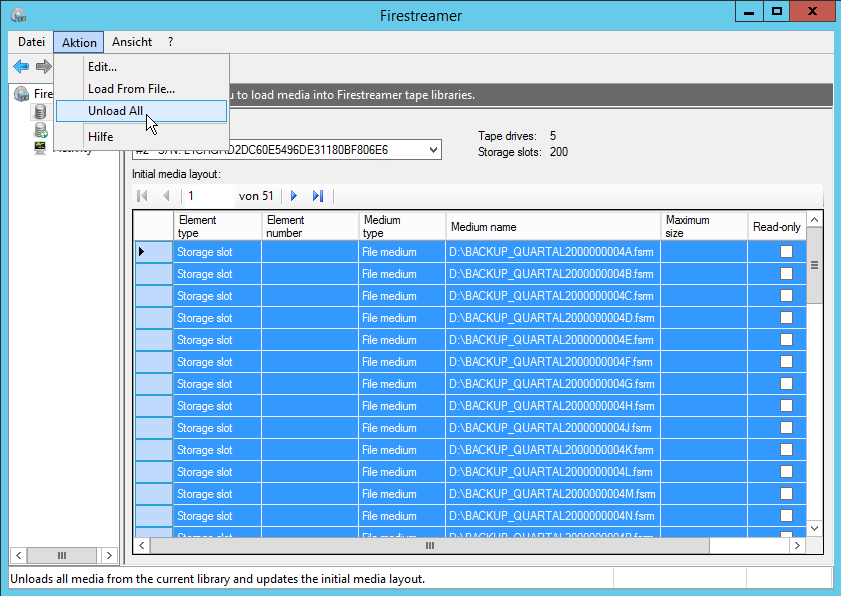Jump to last page of media layout

pos(318,196)
